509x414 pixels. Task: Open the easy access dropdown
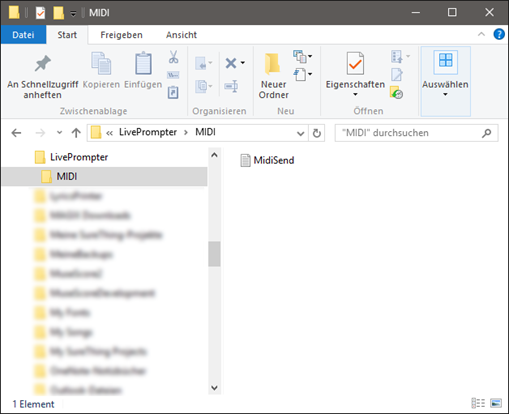[x=303, y=74]
